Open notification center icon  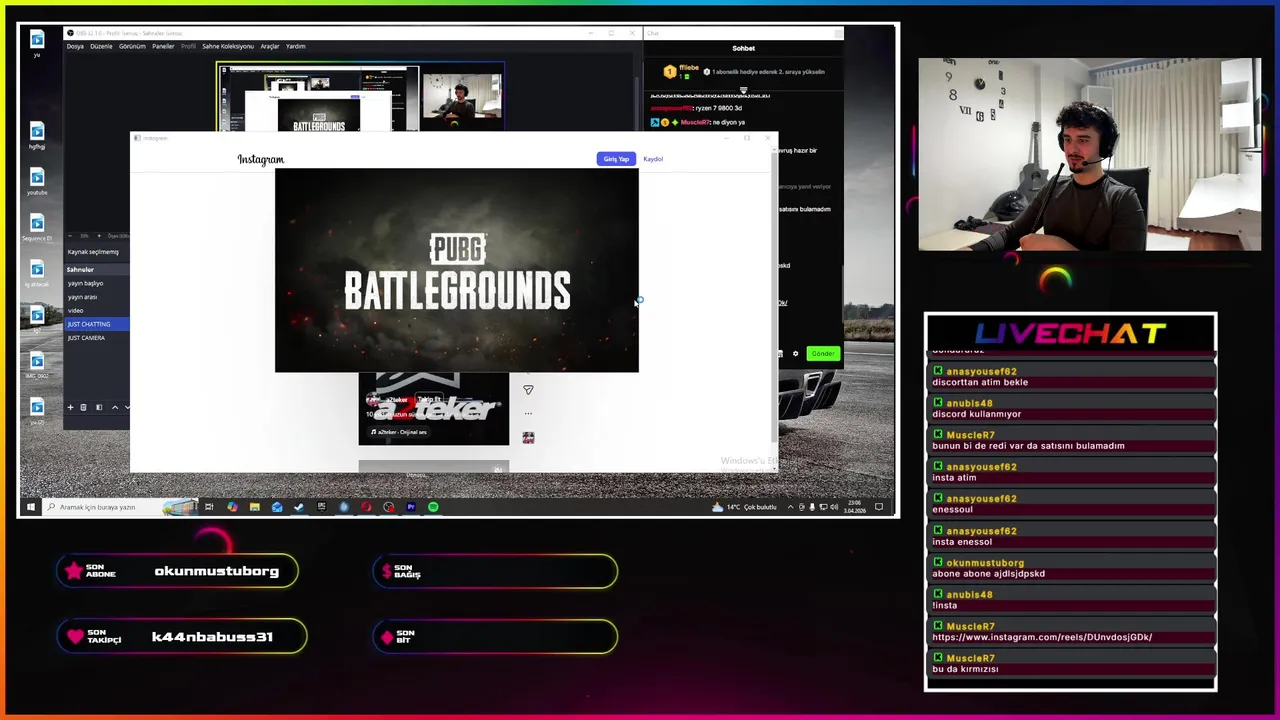click(879, 507)
